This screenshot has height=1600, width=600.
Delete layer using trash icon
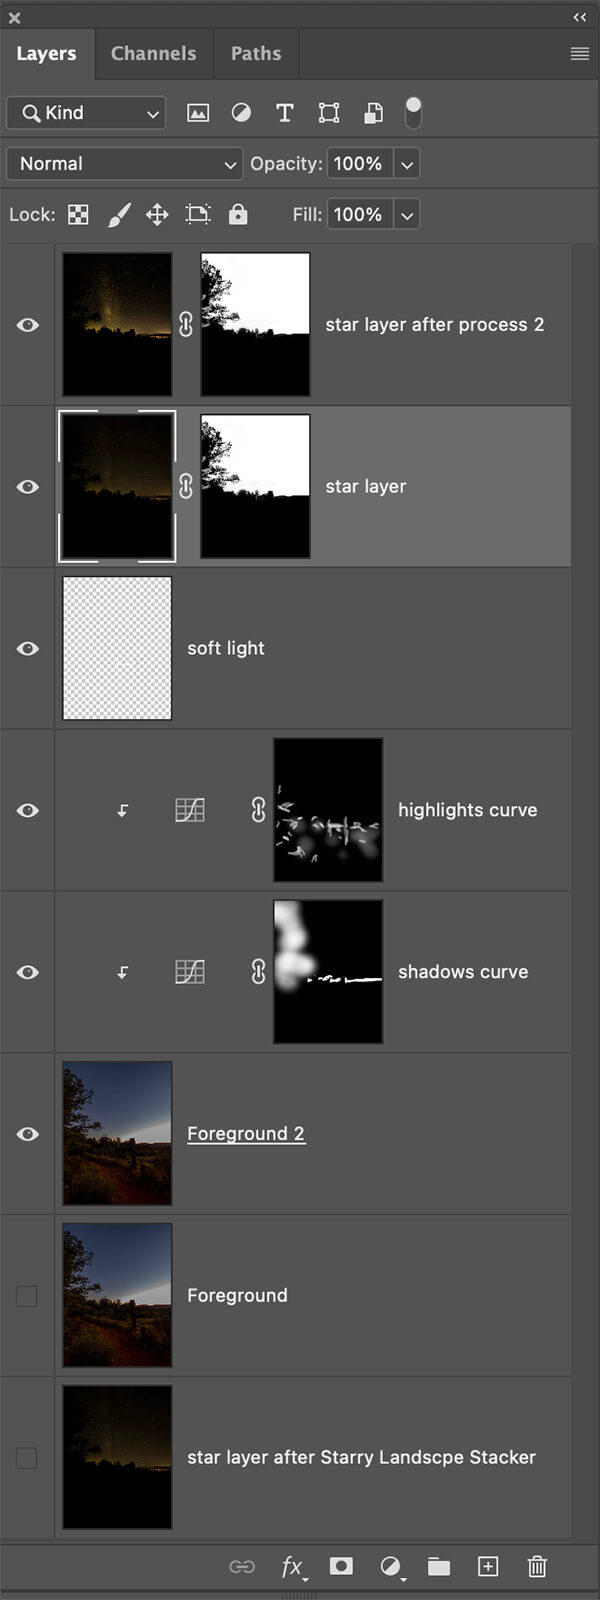[537, 1566]
